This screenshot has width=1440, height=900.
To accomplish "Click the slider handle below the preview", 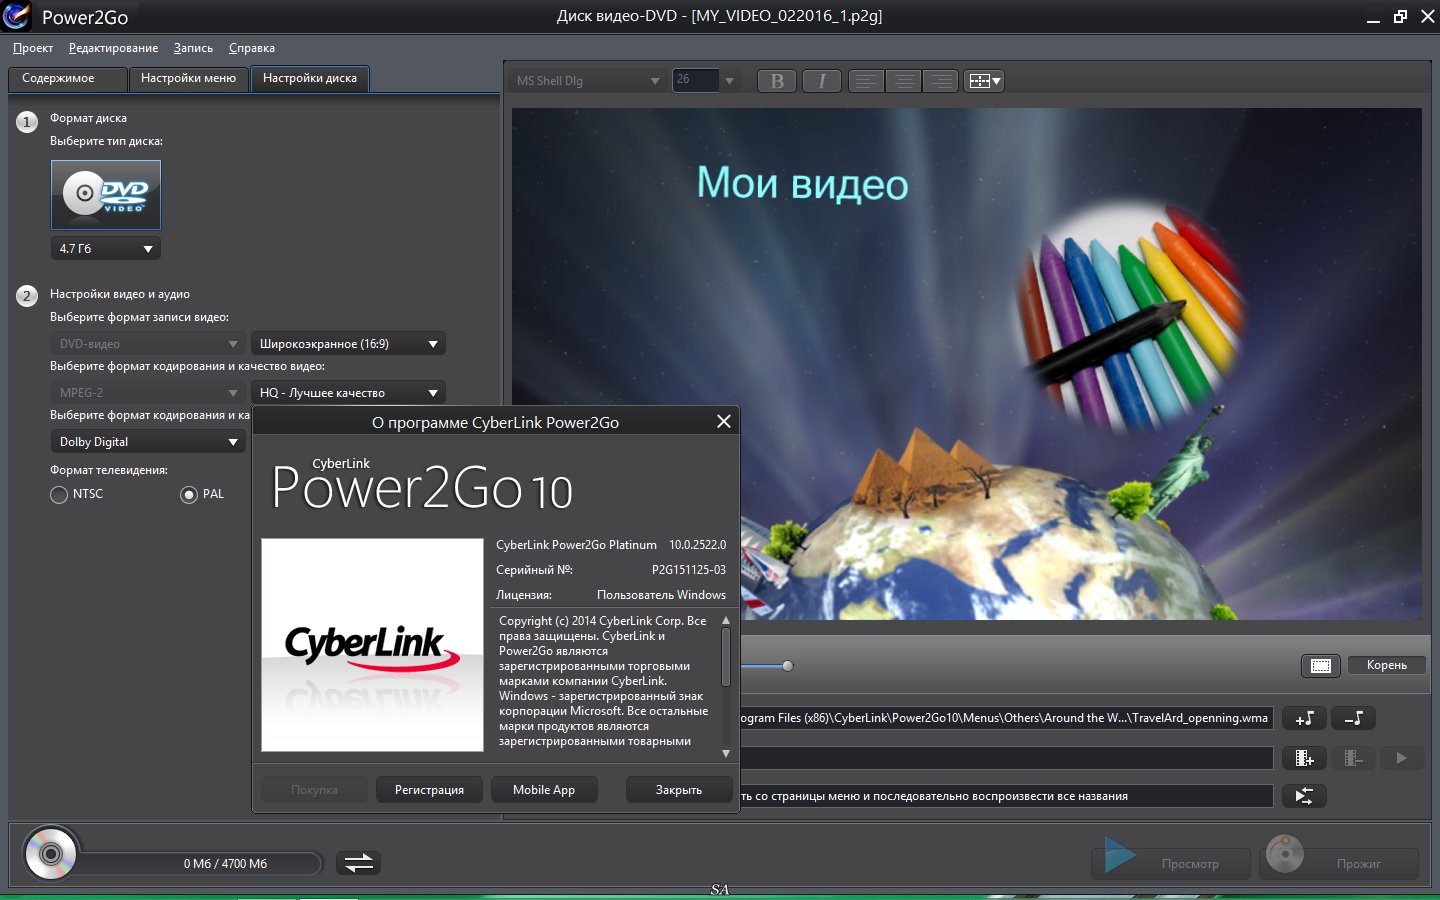I will click(x=788, y=666).
